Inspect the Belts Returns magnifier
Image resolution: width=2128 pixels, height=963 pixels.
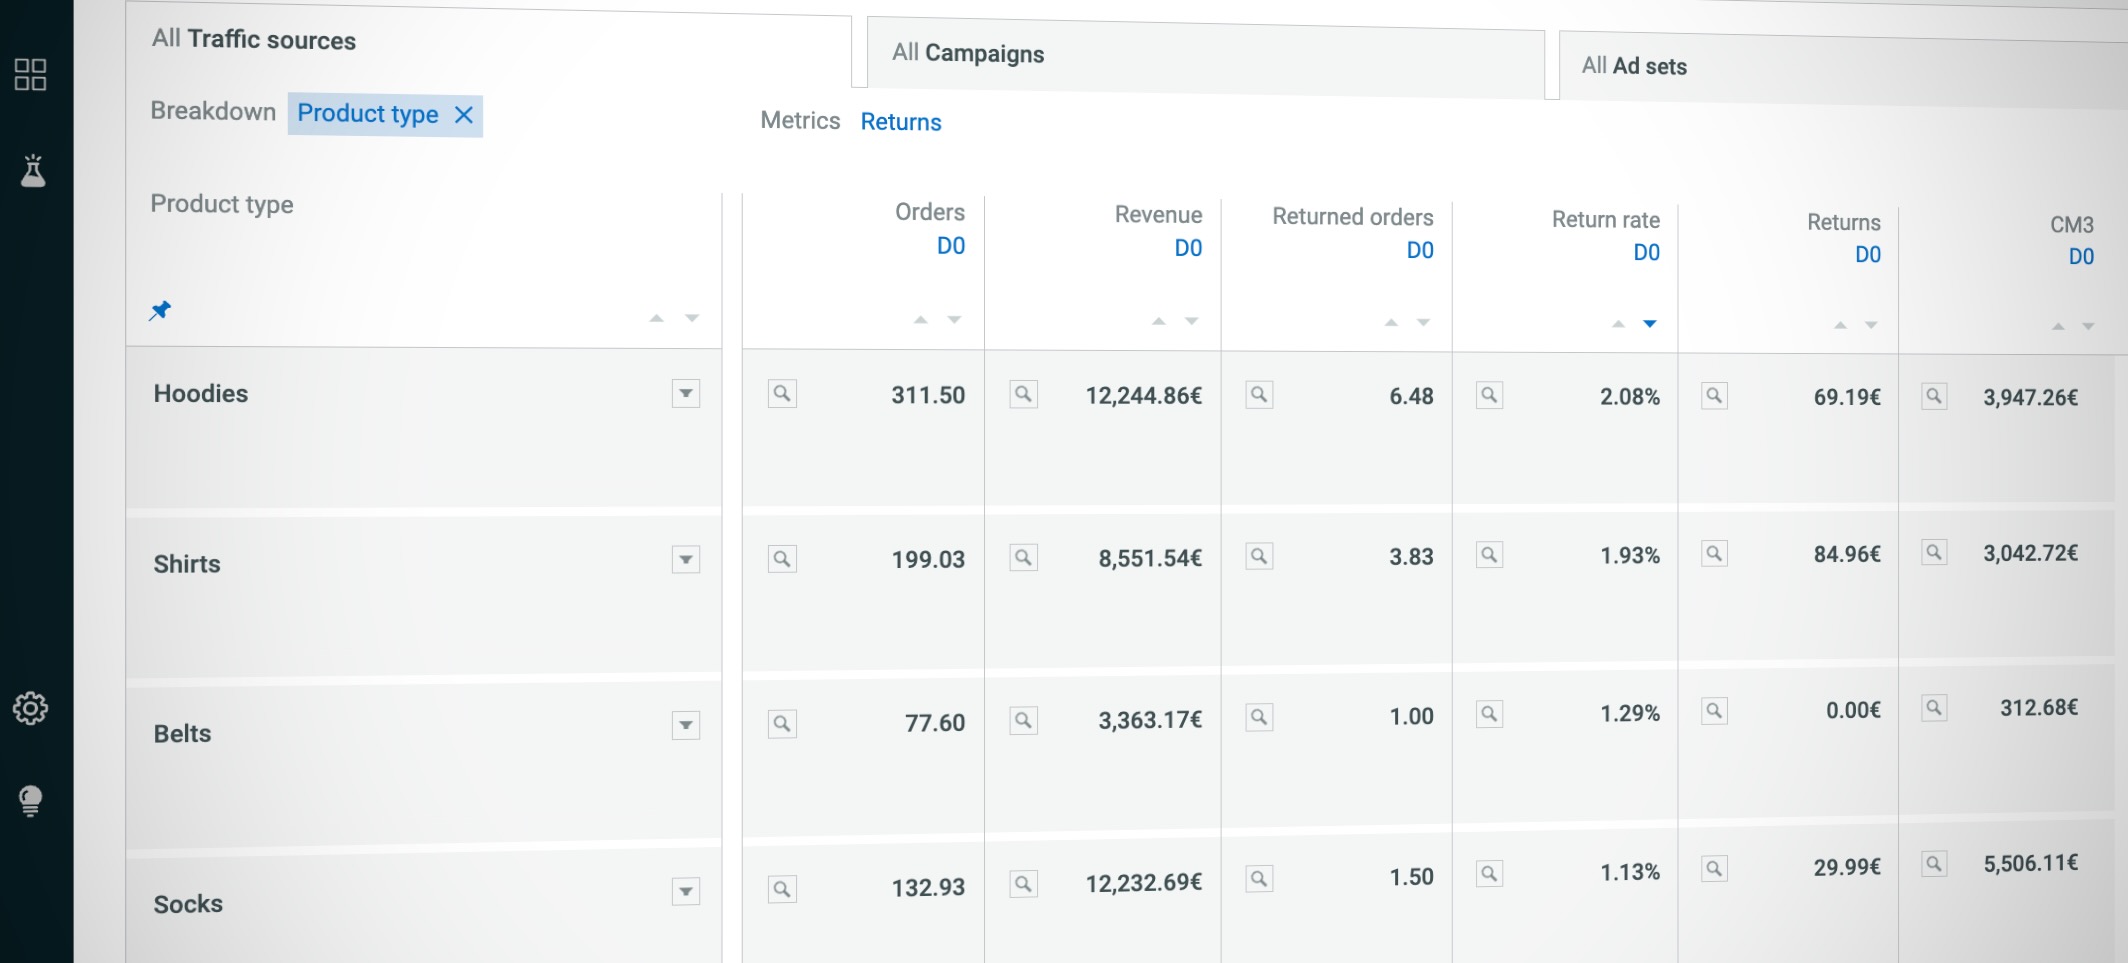click(x=1714, y=711)
